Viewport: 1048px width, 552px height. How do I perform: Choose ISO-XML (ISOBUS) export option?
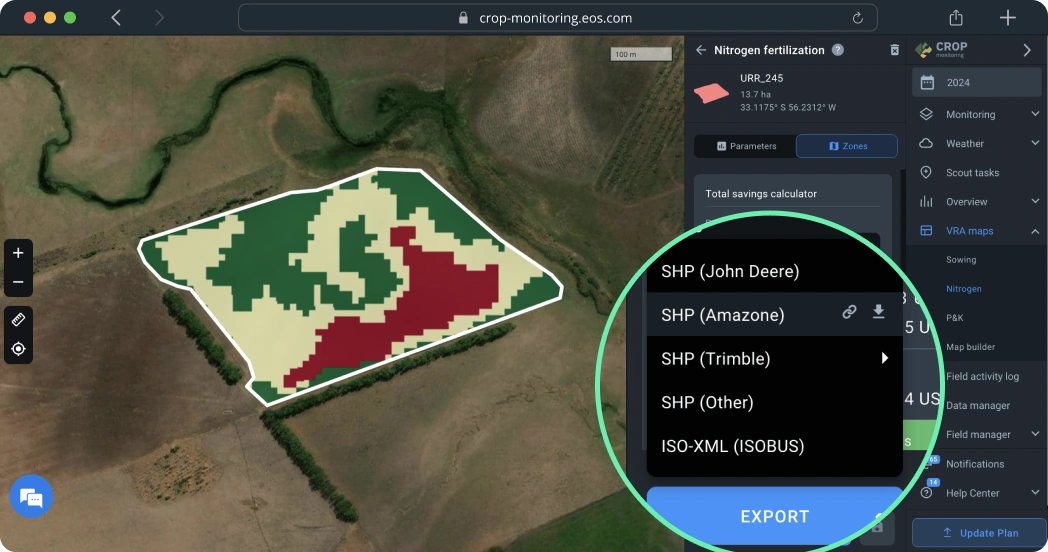pos(732,446)
